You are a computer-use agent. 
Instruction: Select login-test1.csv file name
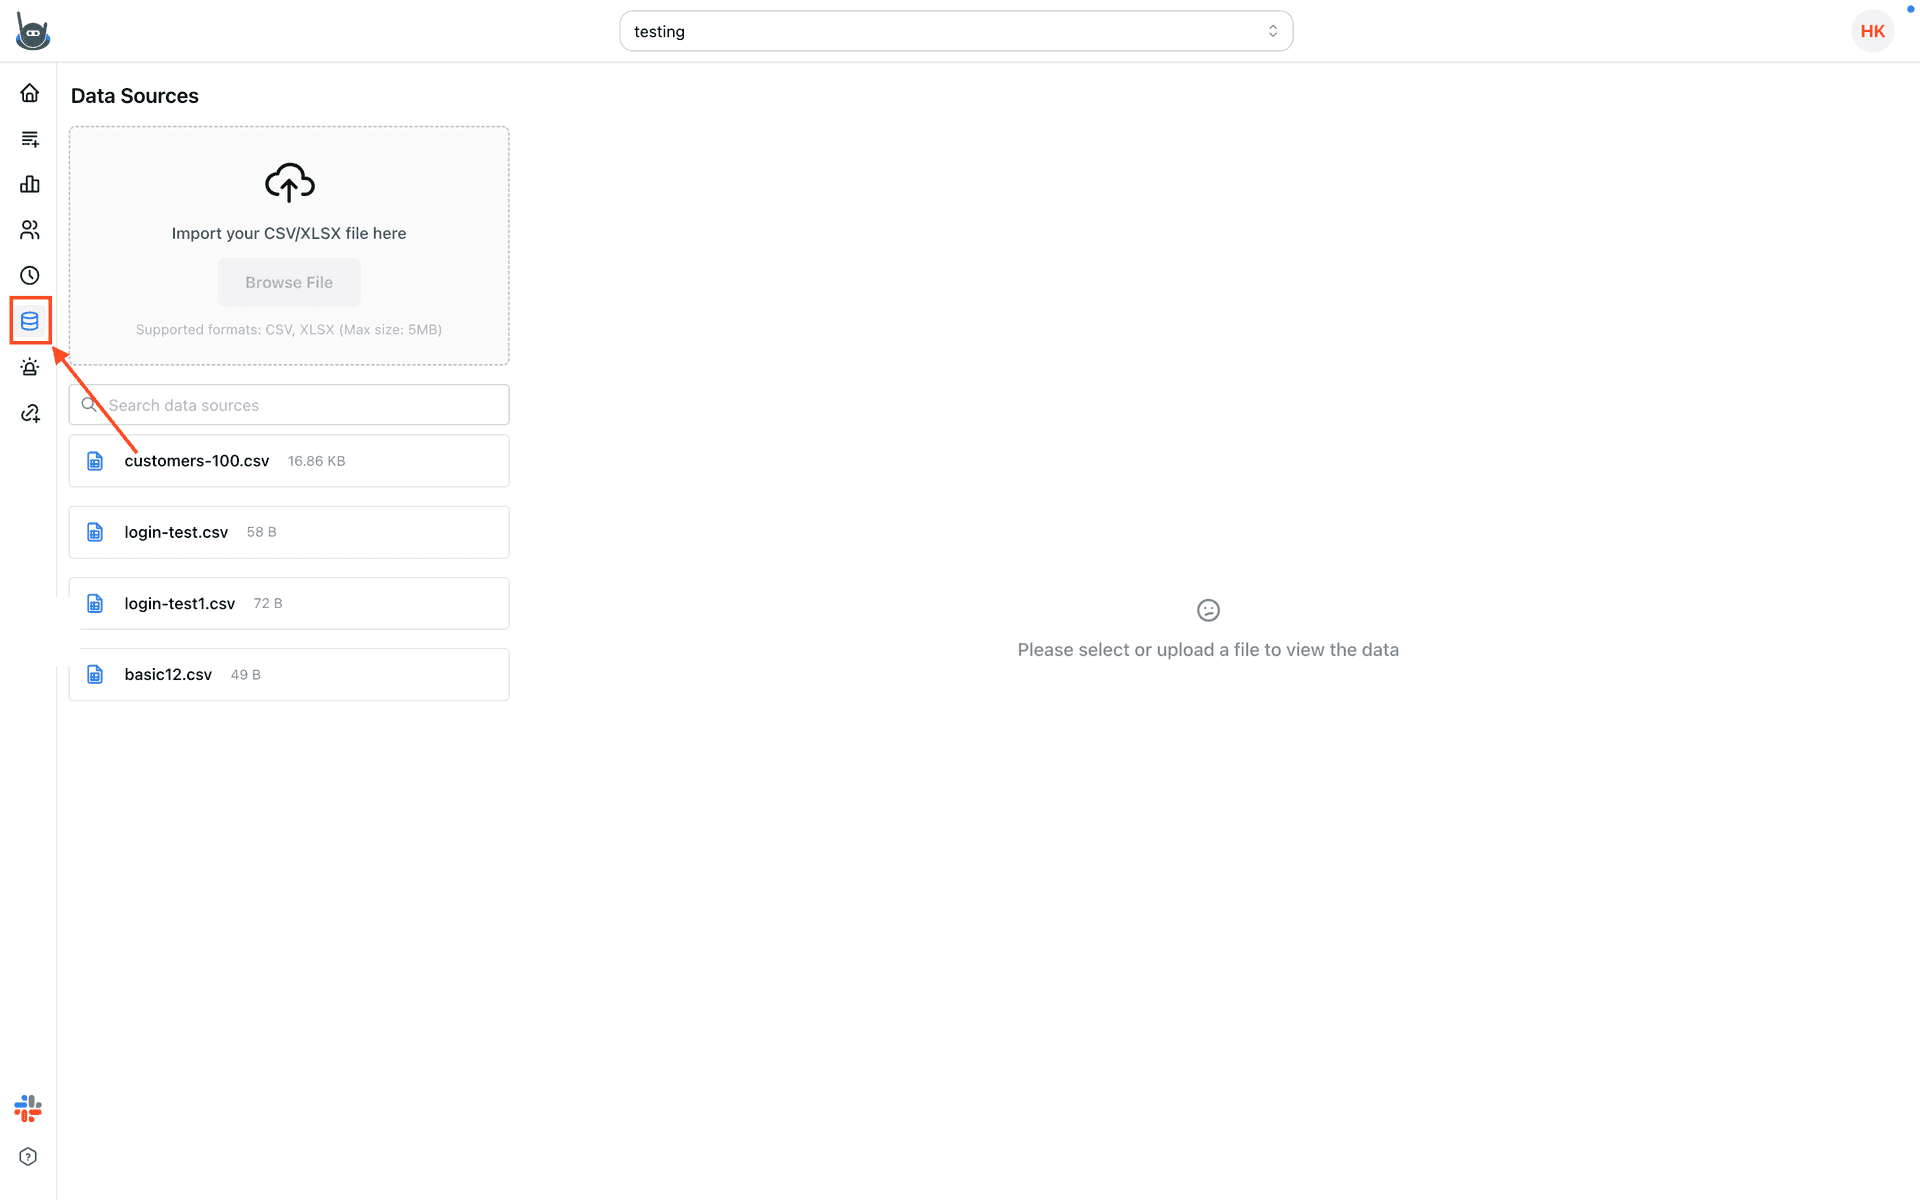click(180, 603)
